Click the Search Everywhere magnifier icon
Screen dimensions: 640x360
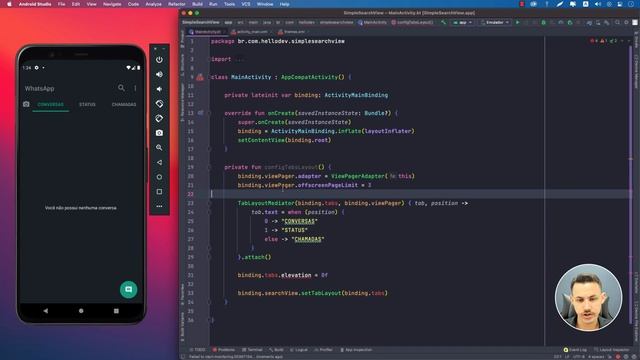click(x=618, y=22)
